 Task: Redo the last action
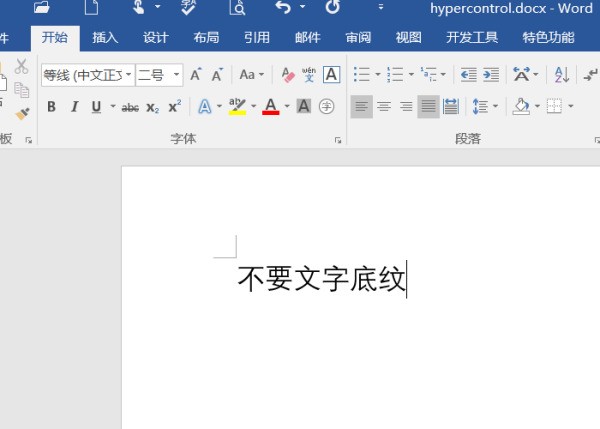point(332,7)
